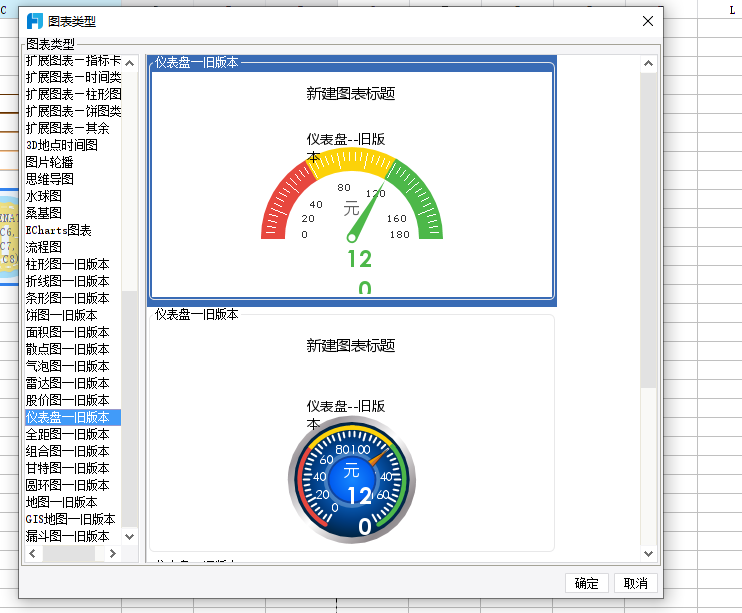Click chart type list scroll-left arrow

(x=33, y=553)
